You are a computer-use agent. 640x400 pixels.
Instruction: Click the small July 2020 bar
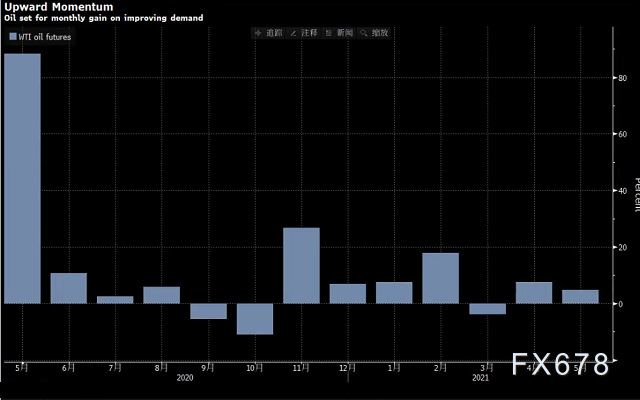click(x=115, y=299)
